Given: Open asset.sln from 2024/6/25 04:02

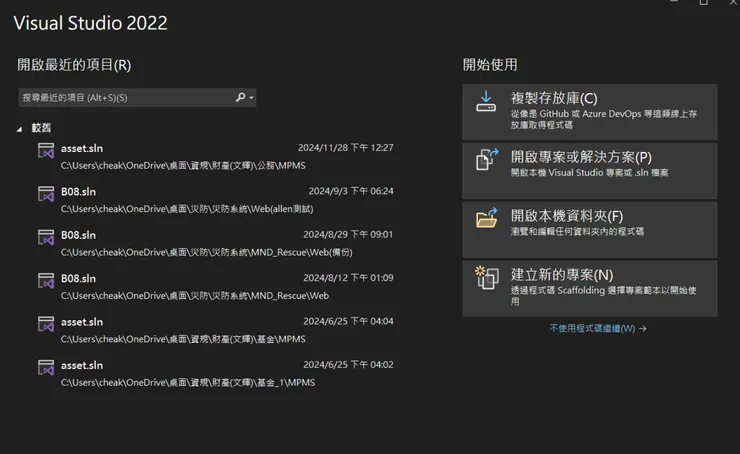Looking at the screenshot, I should click(215, 373).
